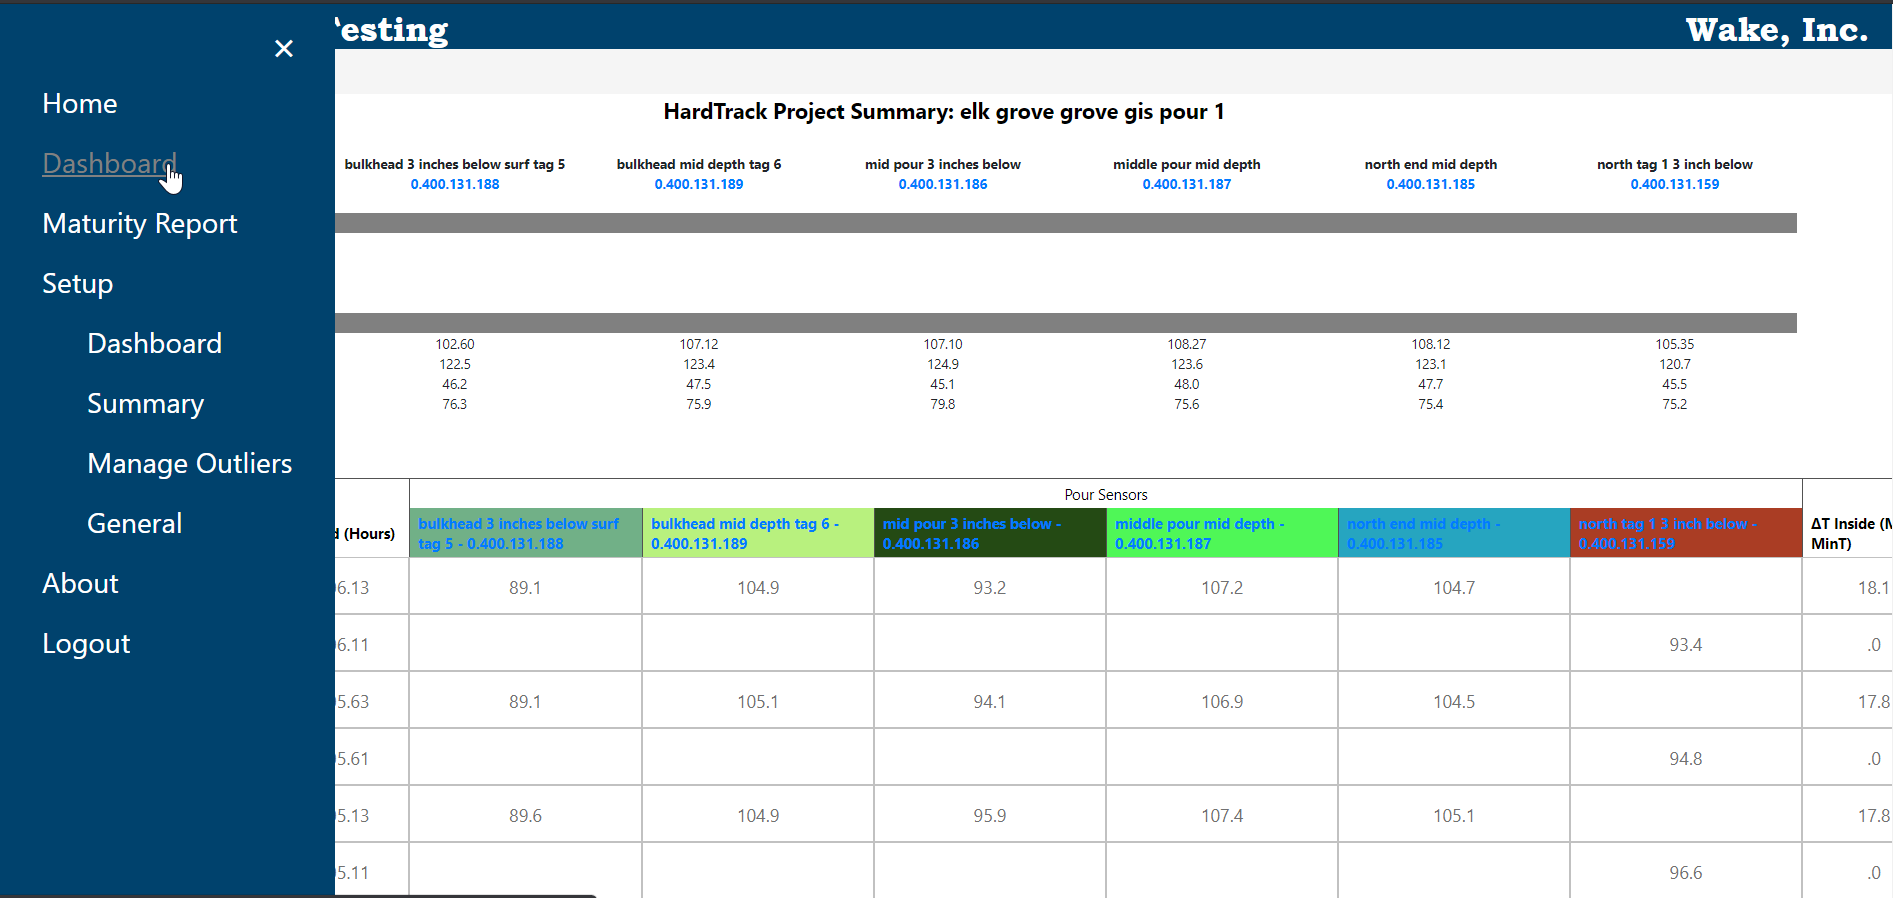Viewport: 1893px width, 898px height.
Task: Click table cell with value 93.2
Action: [x=990, y=588]
